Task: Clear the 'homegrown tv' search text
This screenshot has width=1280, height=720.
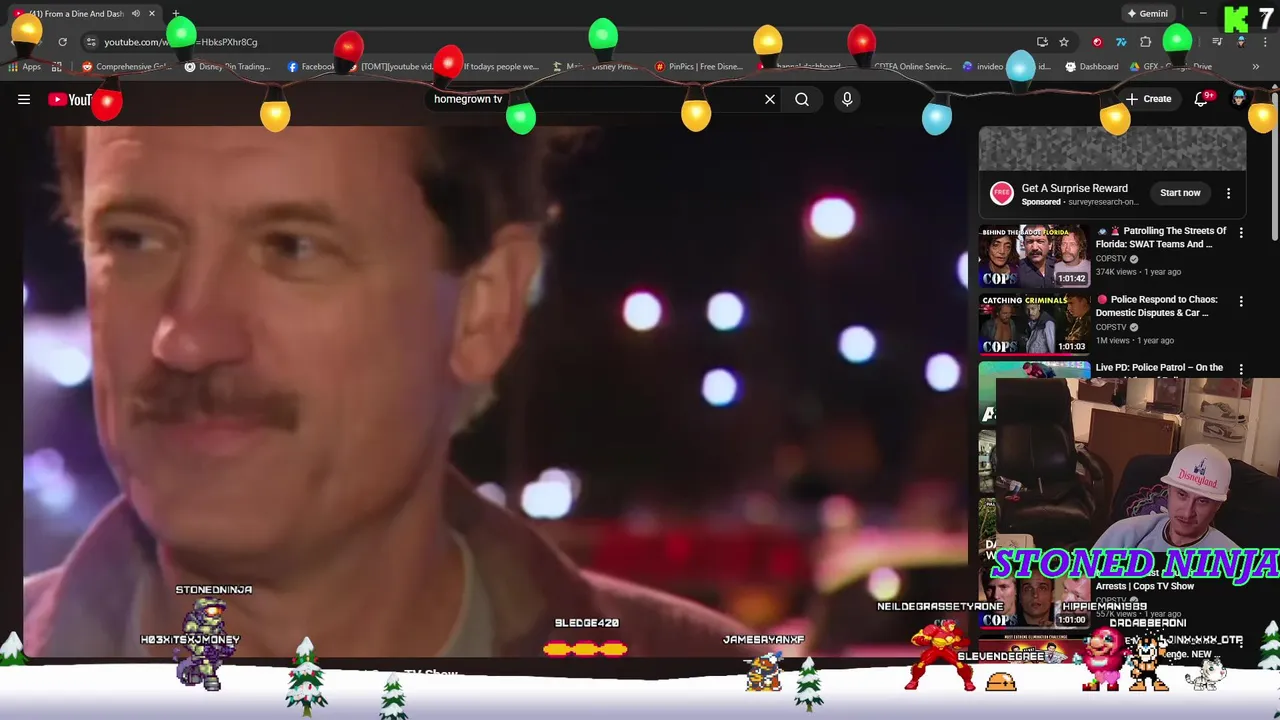Action: pyautogui.click(x=770, y=99)
